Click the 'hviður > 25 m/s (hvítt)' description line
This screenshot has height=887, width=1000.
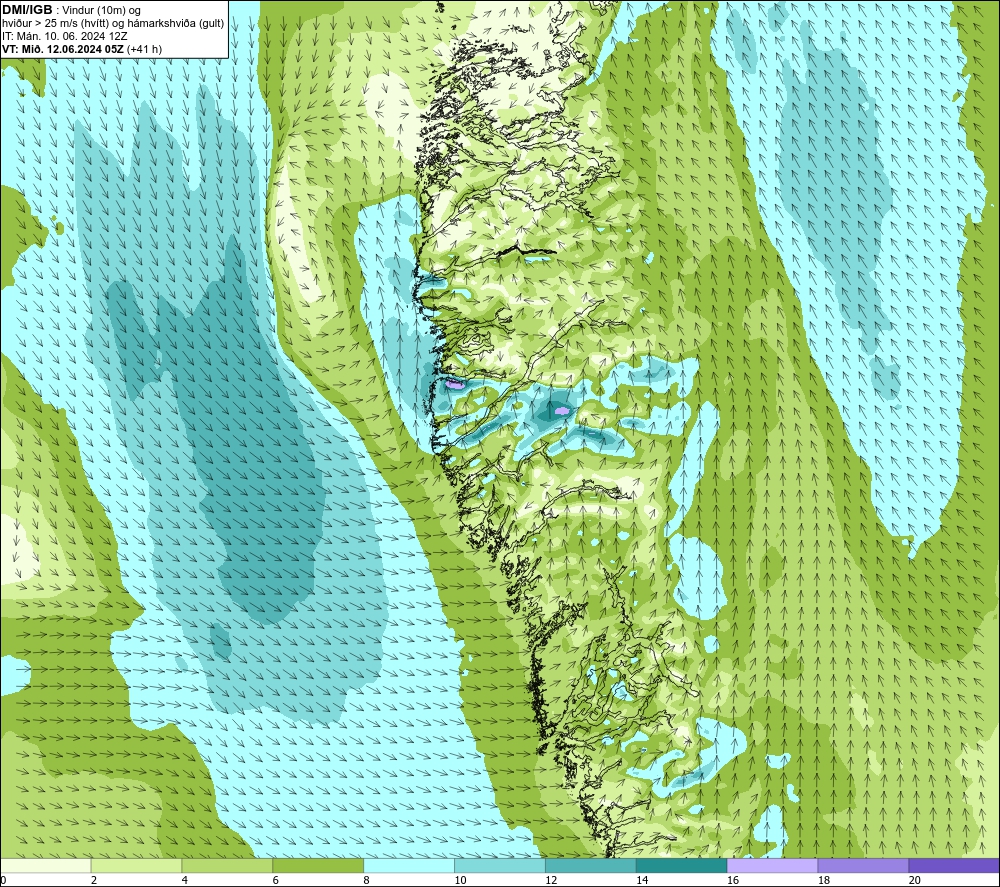tap(113, 24)
